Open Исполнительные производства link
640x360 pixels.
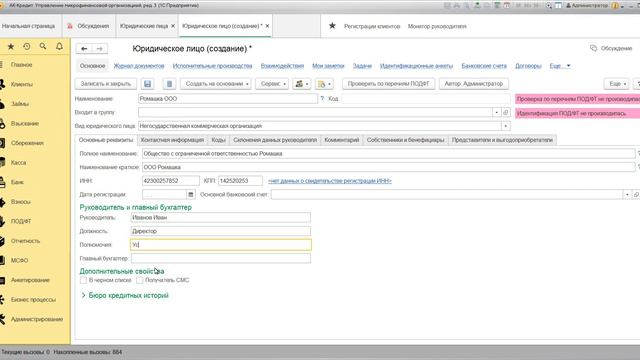[x=212, y=66]
